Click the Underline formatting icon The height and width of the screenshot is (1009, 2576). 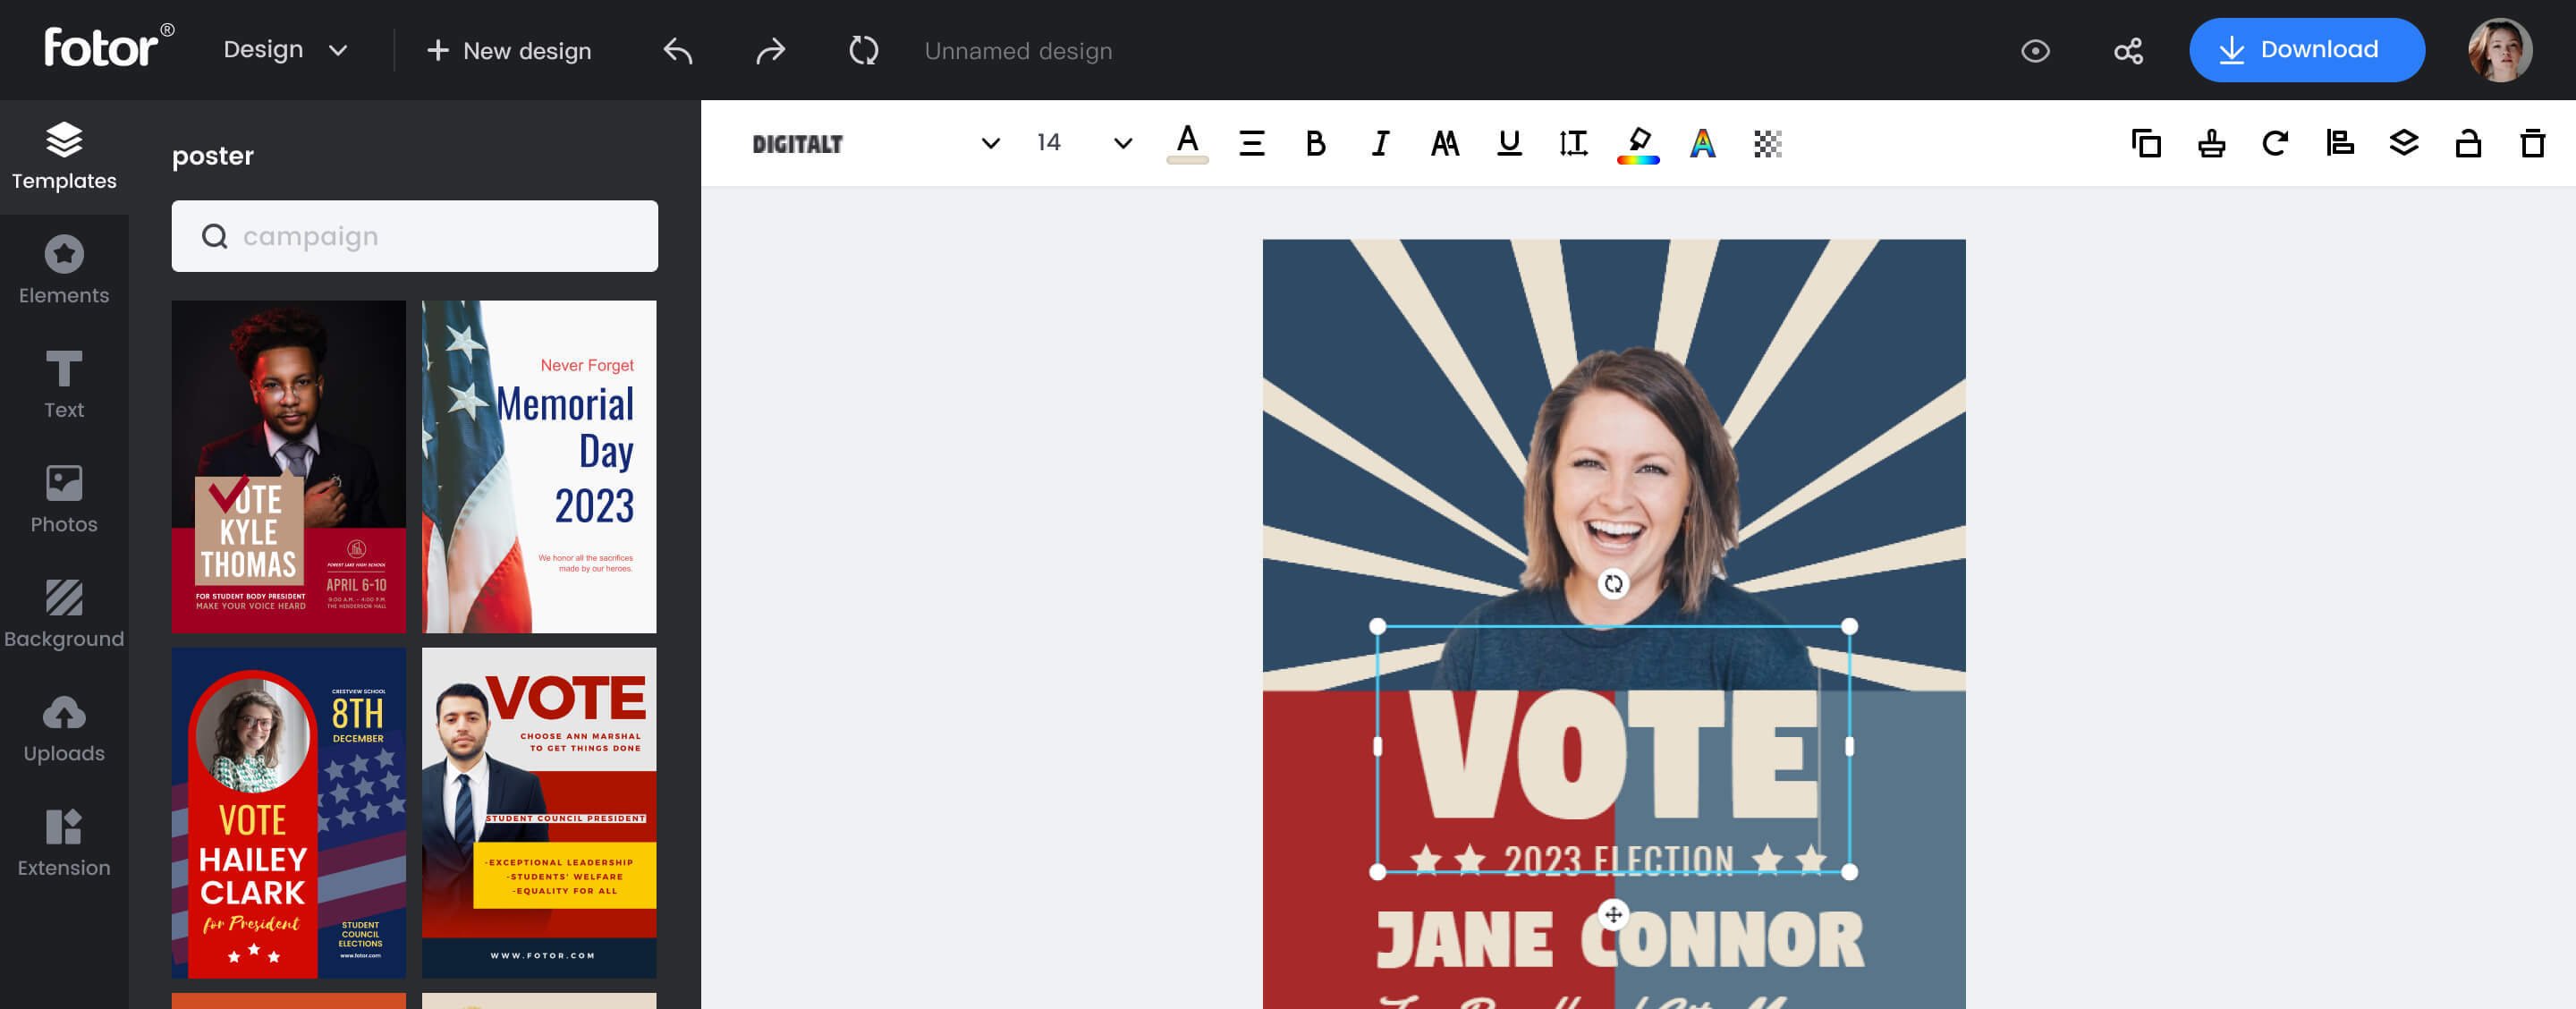click(1508, 143)
